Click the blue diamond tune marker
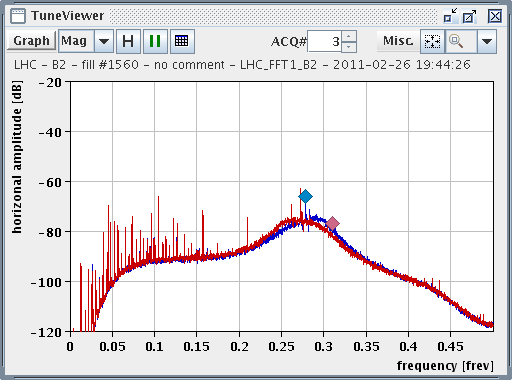The height and width of the screenshot is (380, 512). click(305, 196)
